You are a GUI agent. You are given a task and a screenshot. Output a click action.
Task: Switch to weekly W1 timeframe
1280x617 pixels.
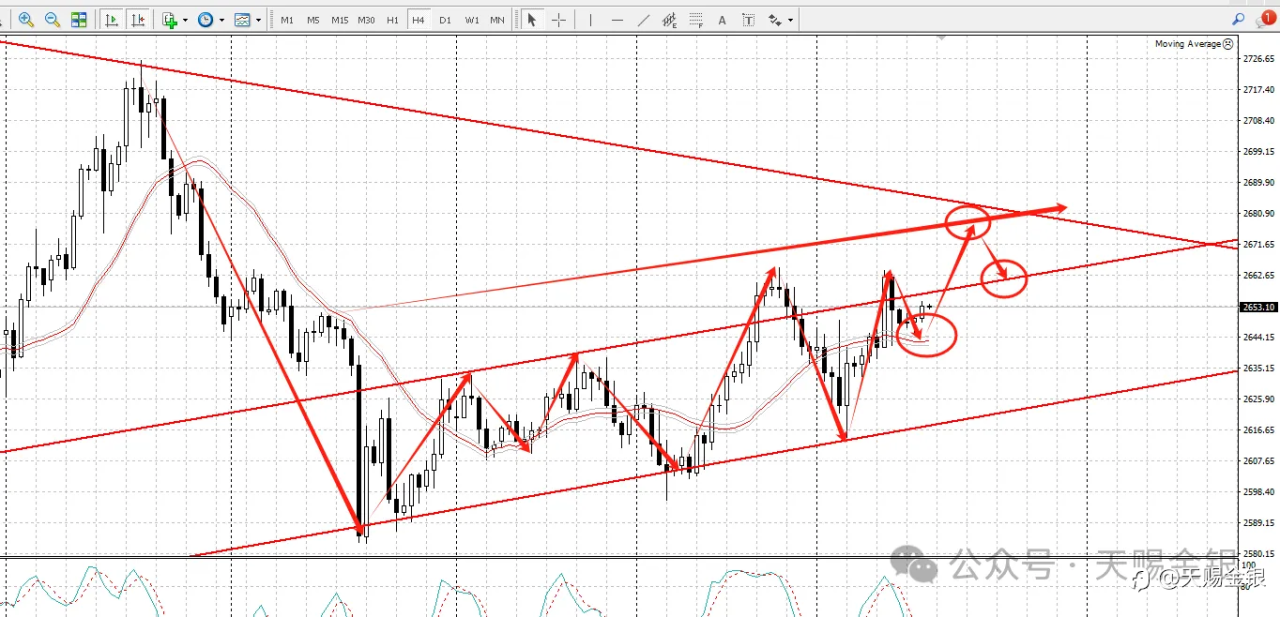pos(471,20)
